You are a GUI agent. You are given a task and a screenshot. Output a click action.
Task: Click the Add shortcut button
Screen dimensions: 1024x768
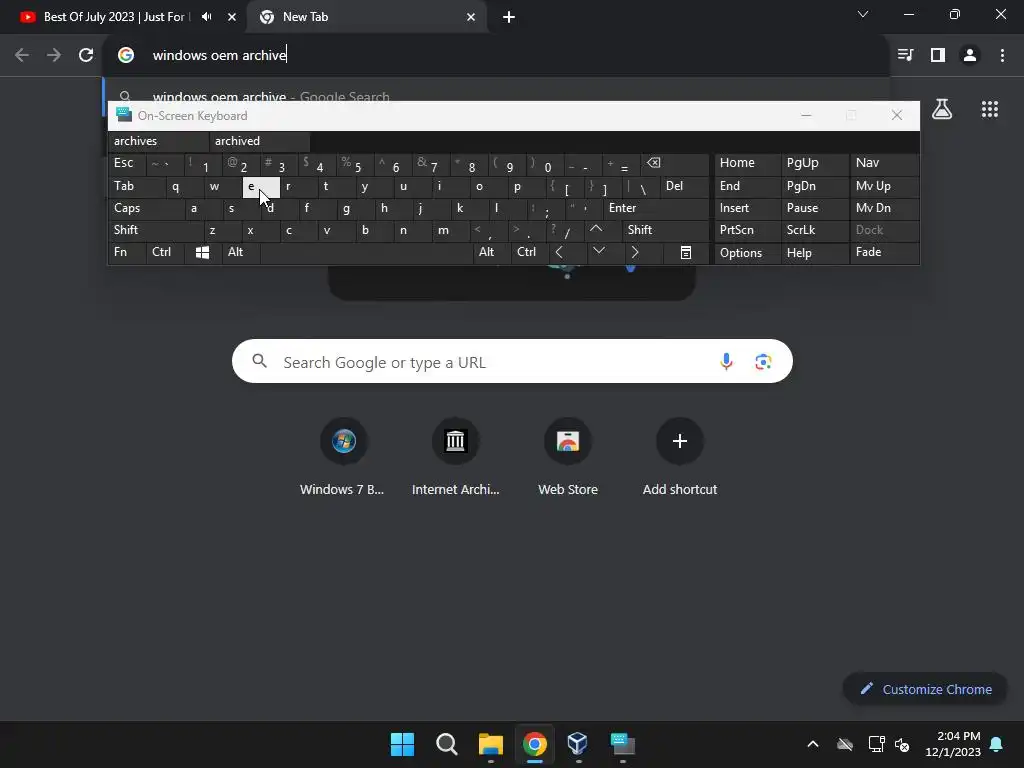680,457
